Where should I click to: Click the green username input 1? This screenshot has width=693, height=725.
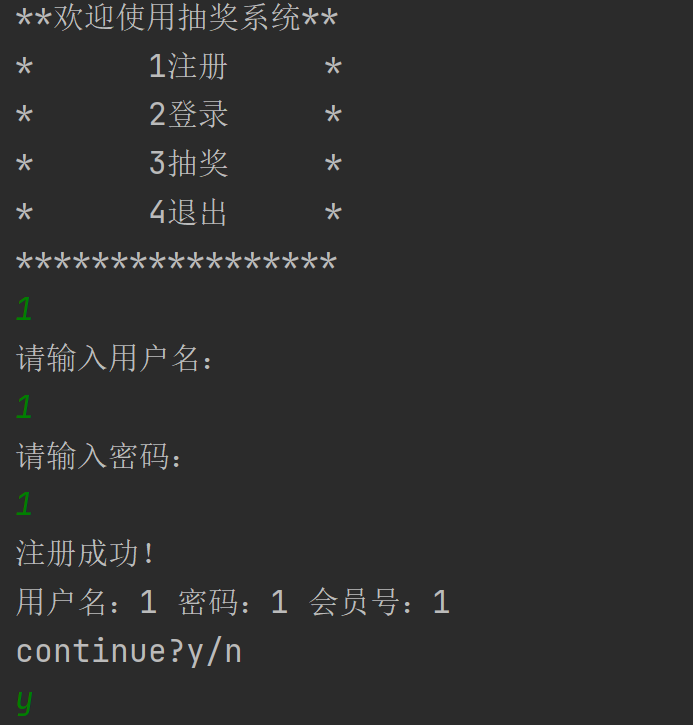(24, 407)
